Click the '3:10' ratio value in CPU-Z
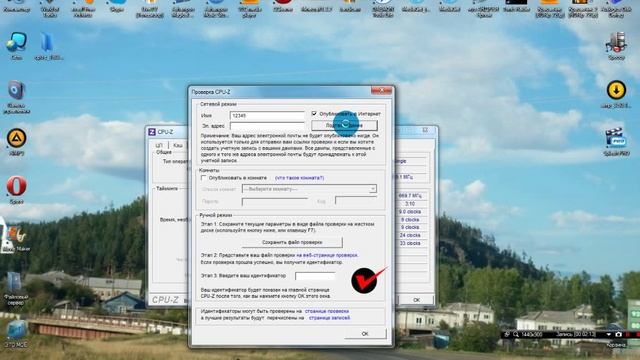The height and width of the screenshot is (360, 640). [x=410, y=204]
